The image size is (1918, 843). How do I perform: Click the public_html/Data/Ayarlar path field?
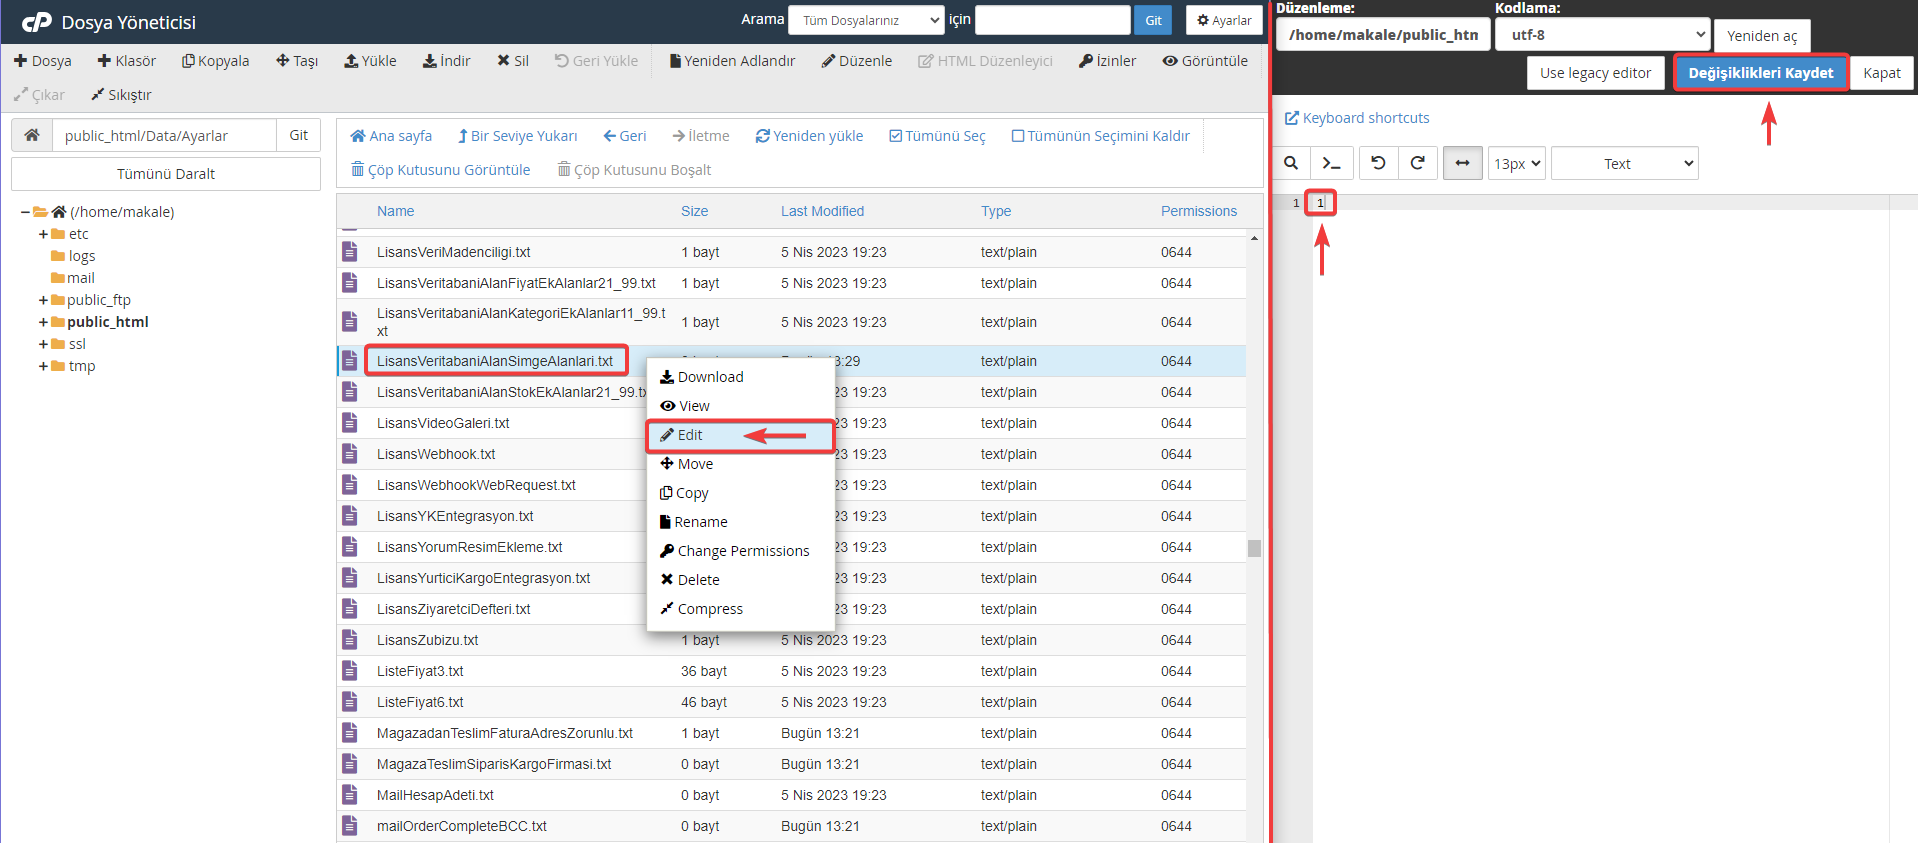[164, 135]
